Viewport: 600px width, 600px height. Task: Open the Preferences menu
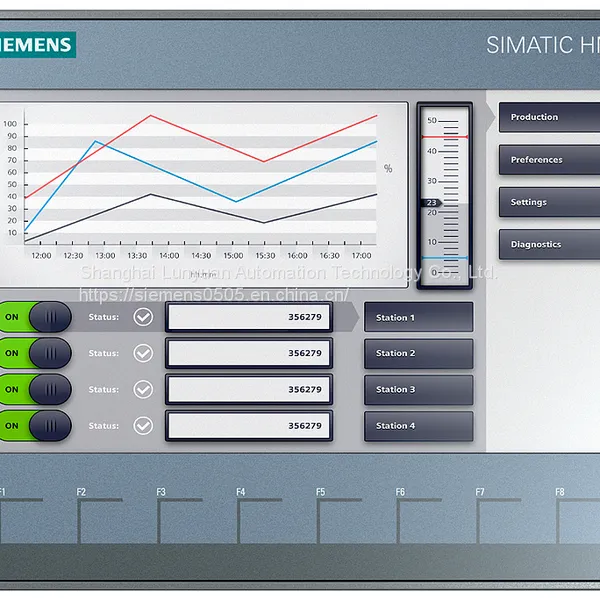coord(549,160)
